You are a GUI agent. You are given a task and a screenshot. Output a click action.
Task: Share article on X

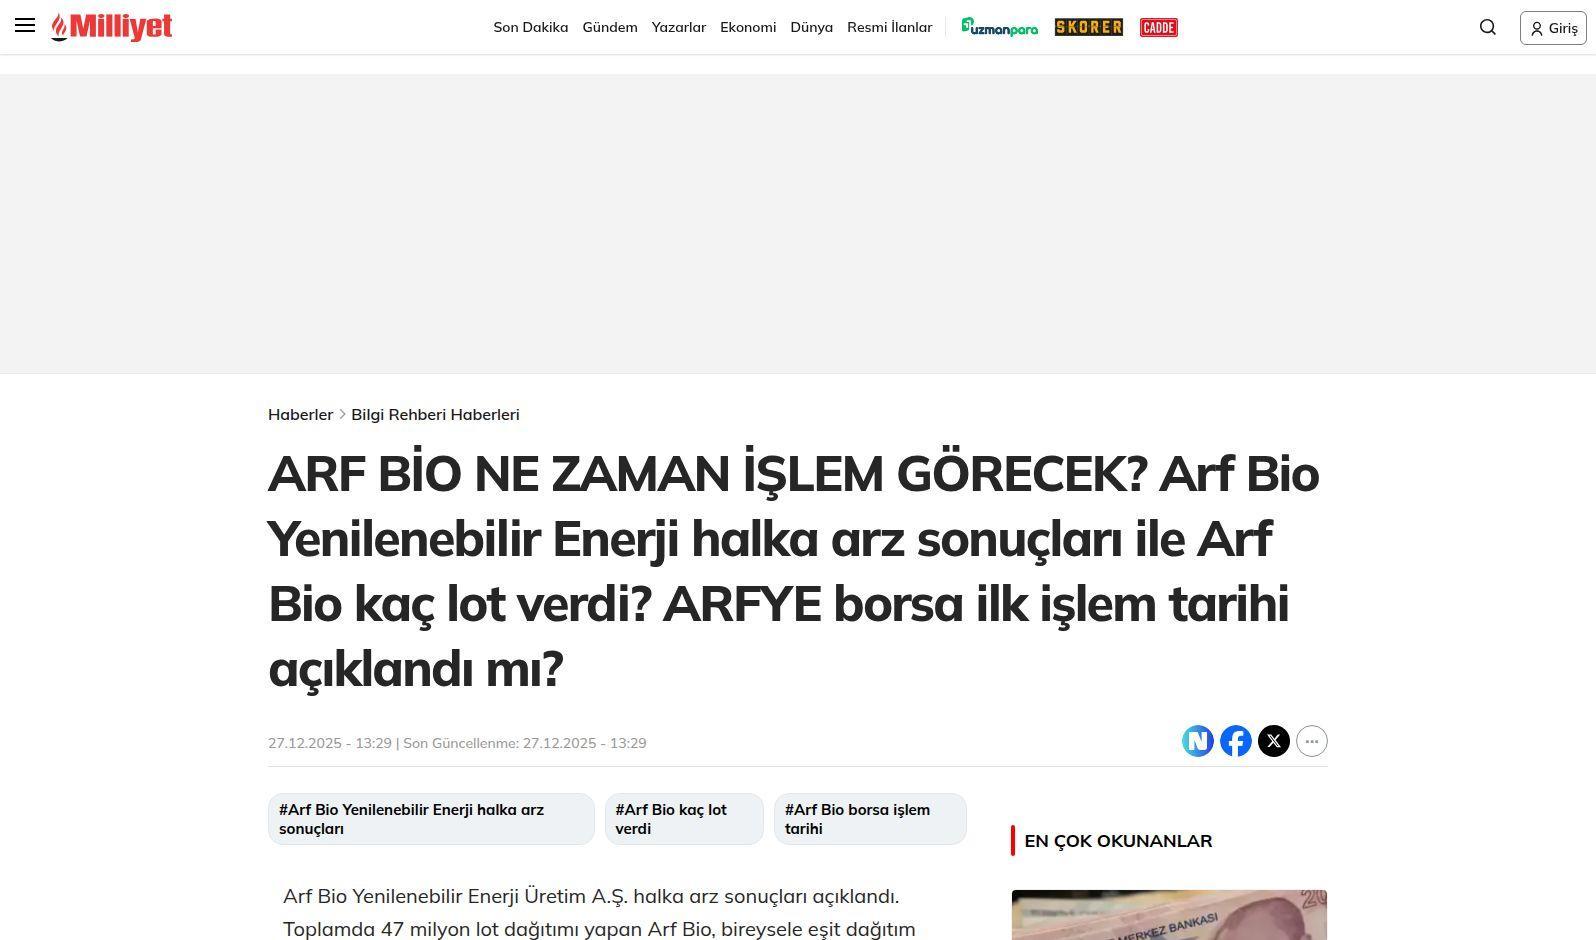click(1273, 741)
